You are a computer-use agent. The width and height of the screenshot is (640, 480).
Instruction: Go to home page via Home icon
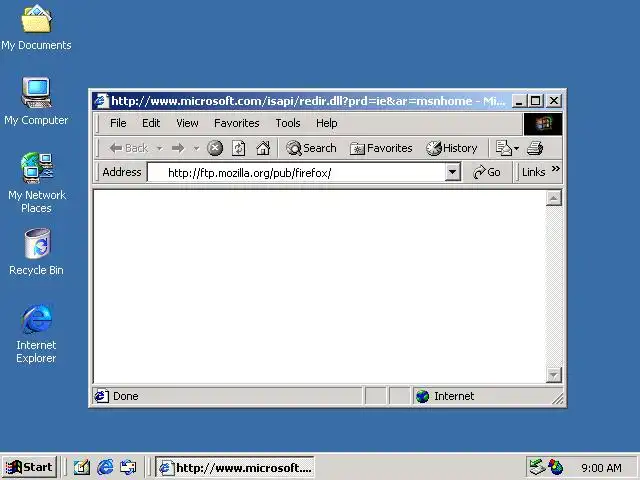click(x=263, y=148)
